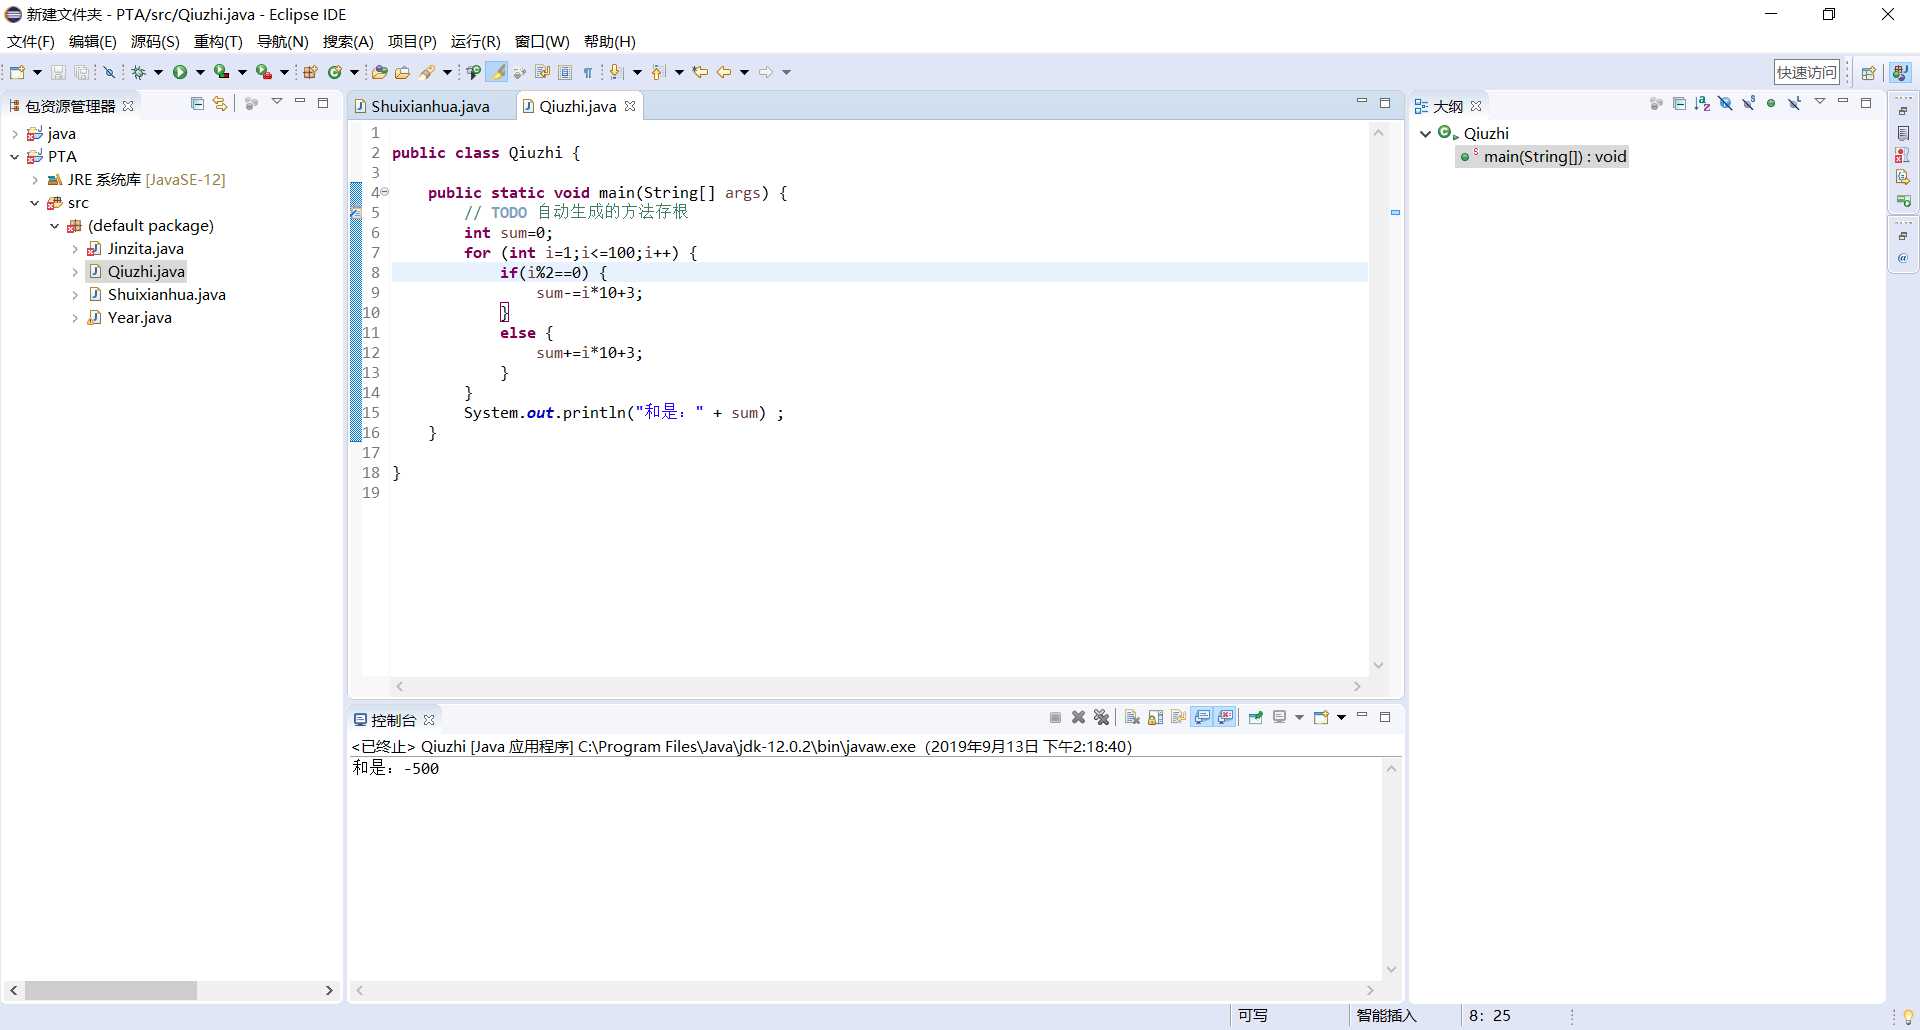
Task: Select the Java perspective icon
Action: pos(1900,73)
